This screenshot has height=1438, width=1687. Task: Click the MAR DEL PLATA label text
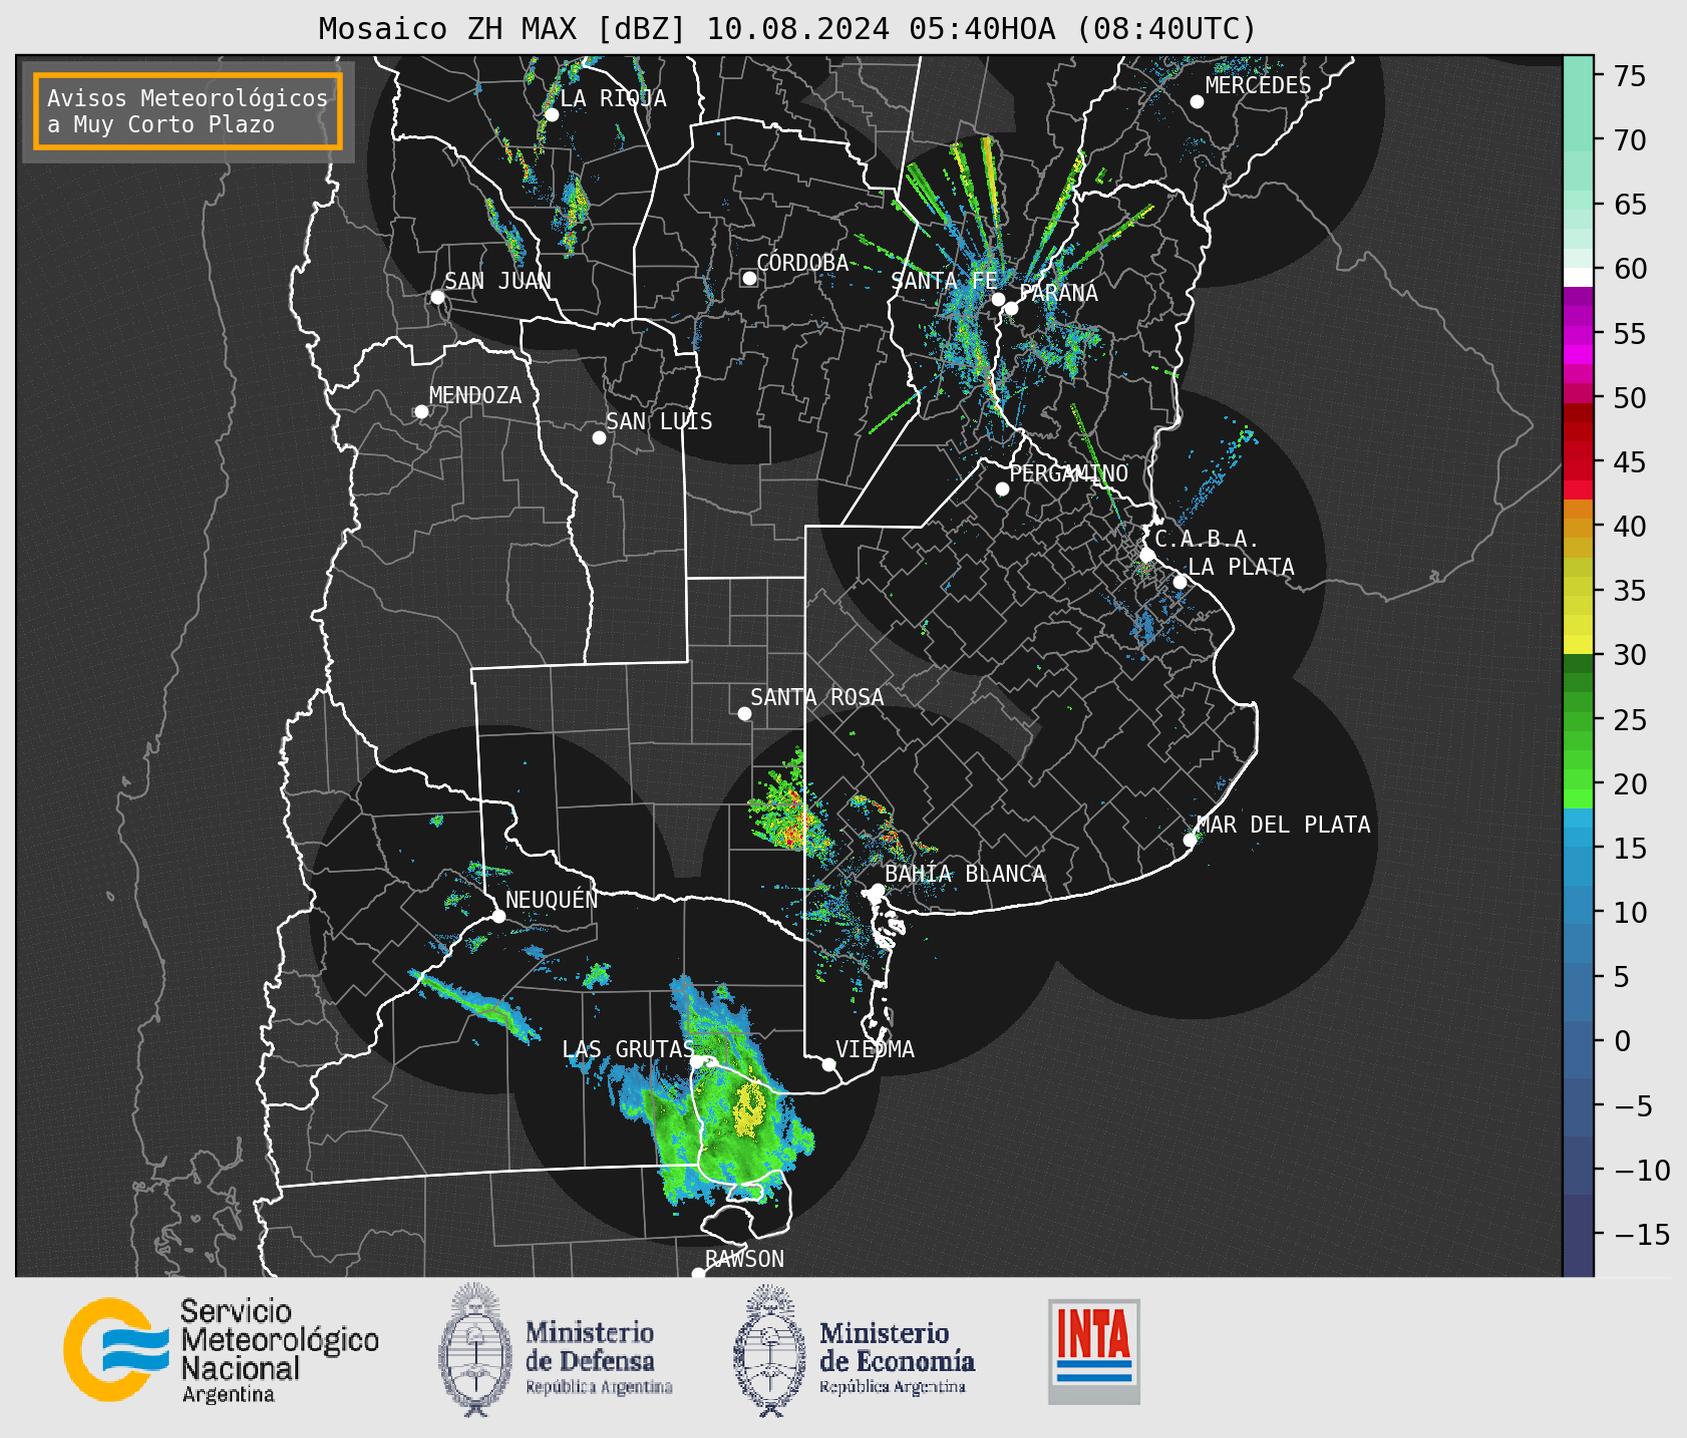click(1284, 824)
